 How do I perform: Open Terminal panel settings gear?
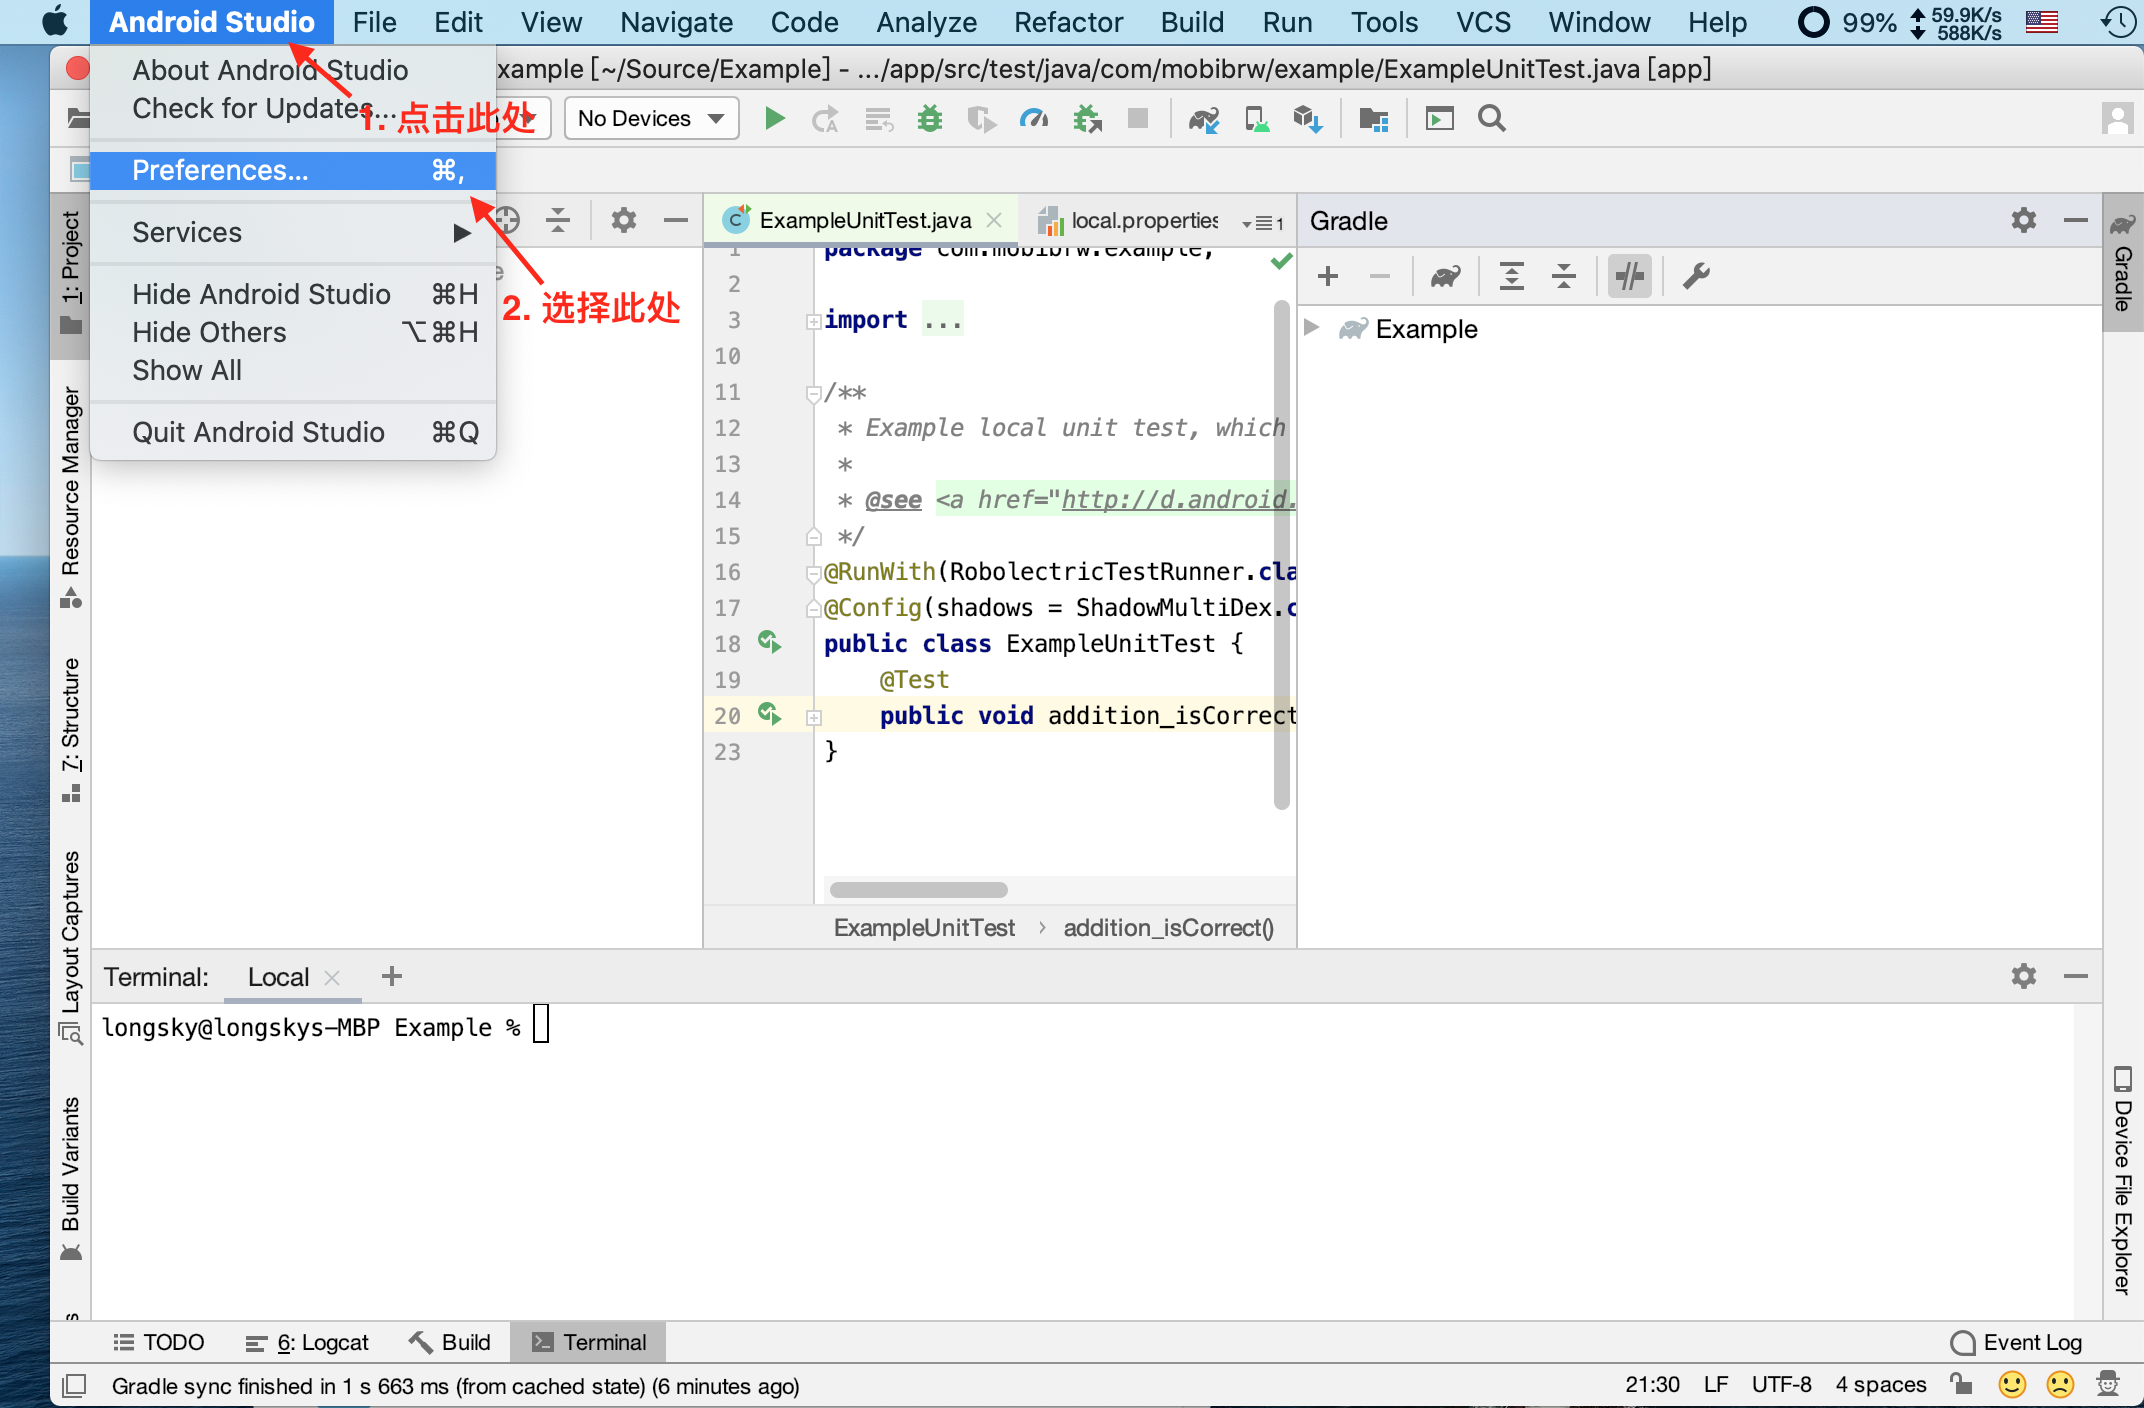pyautogui.click(x=2024, y=976)
